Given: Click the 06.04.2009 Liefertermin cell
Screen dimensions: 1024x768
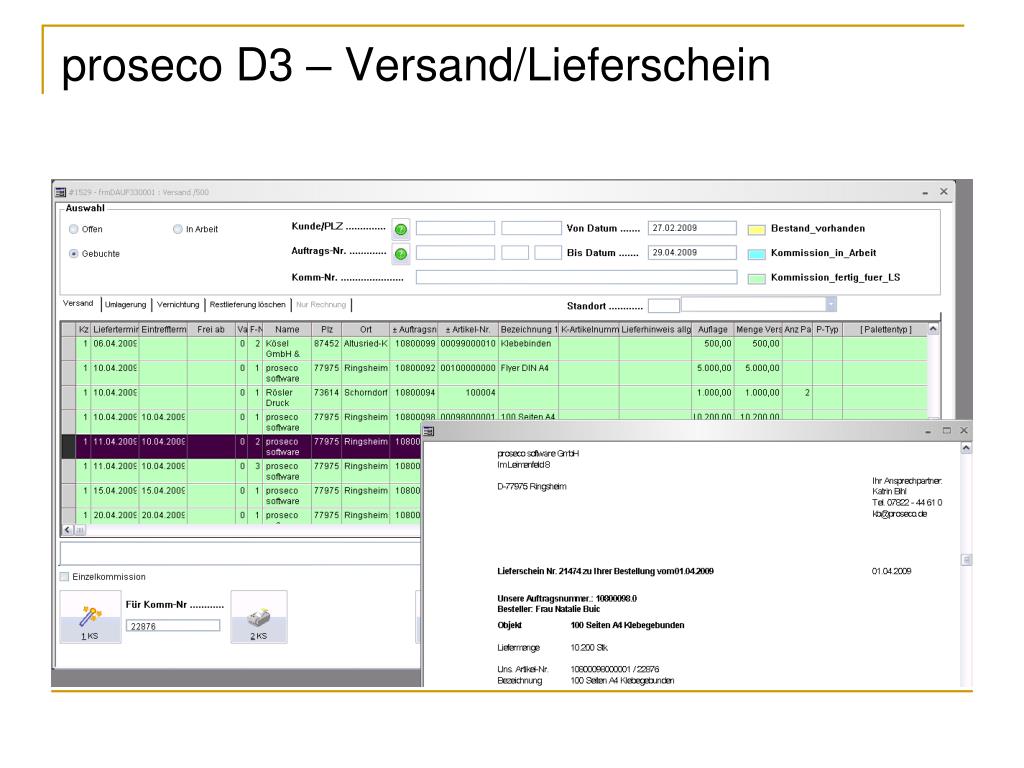Looking at the screenshot, I should (x=115, y=349).
